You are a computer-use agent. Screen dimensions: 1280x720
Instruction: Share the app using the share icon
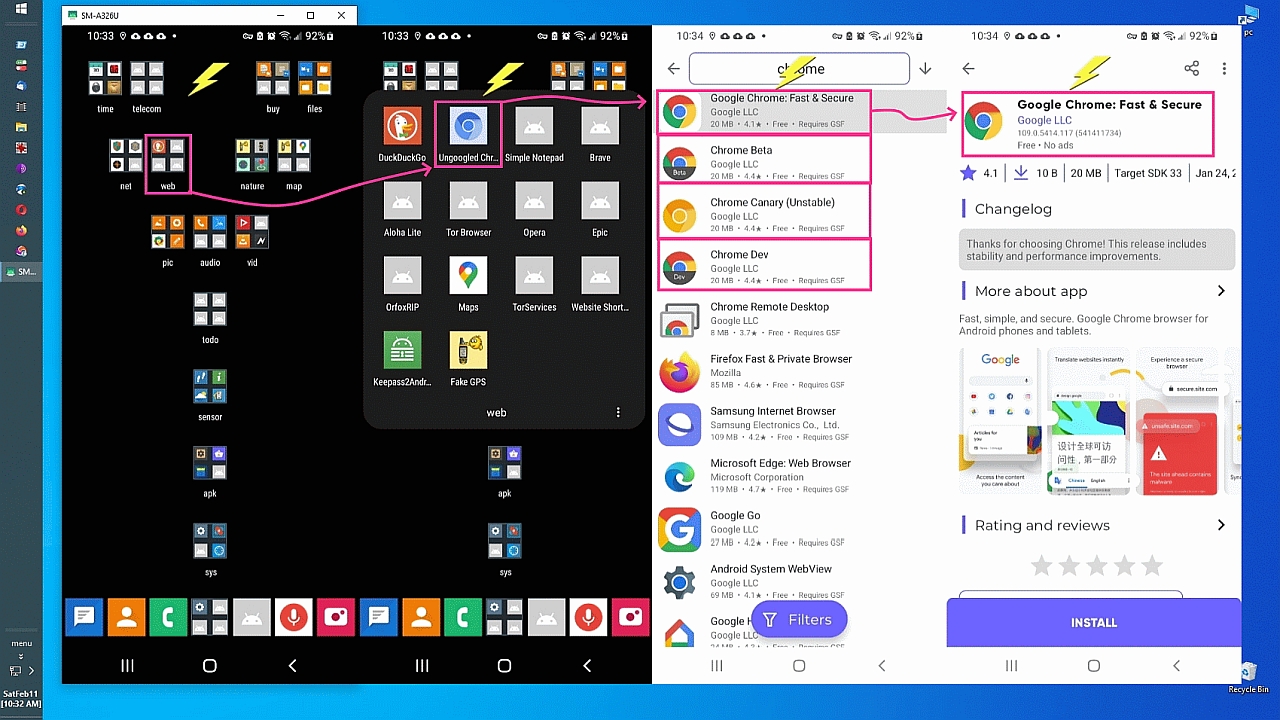(1191, 69)
